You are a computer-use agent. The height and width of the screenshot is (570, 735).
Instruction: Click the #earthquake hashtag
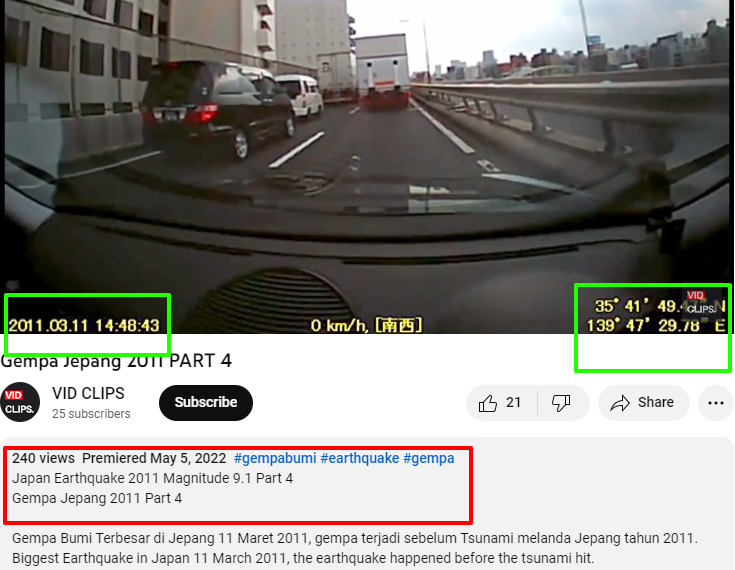pyautogui.click(x=360, y=458)
